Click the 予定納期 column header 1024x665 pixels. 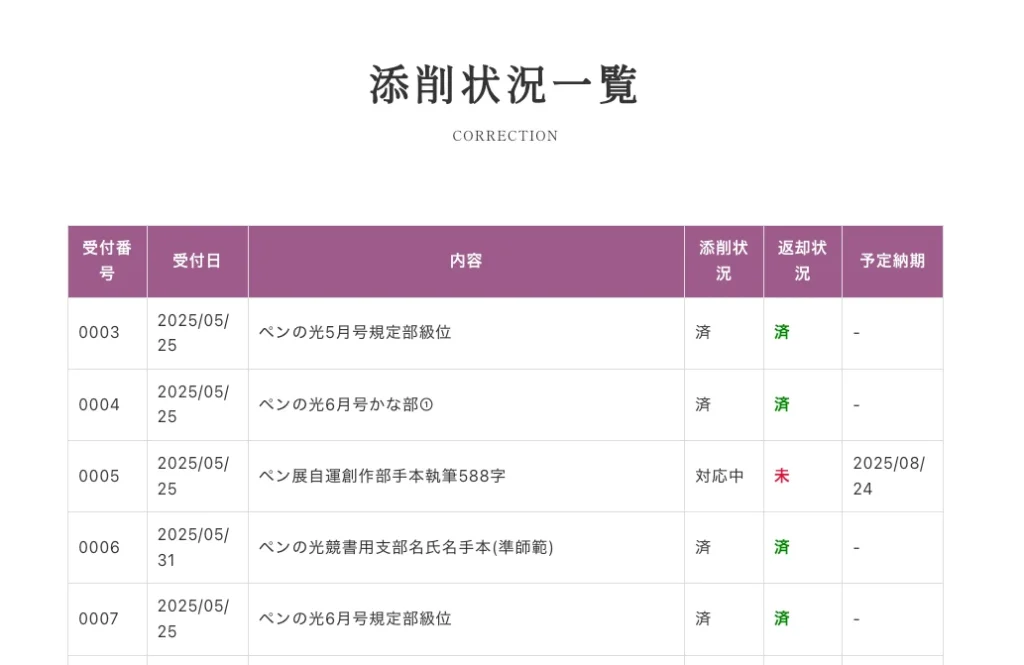click(892, 261)
